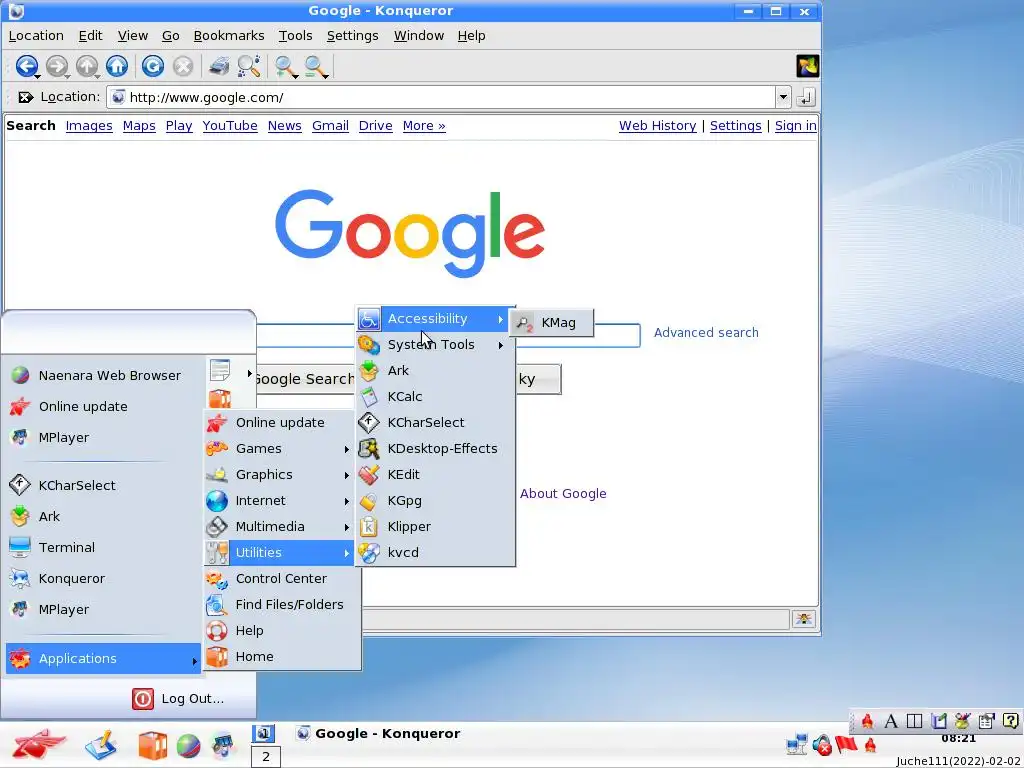Click the Zoom Out magnifier icon

coord(315,66)
